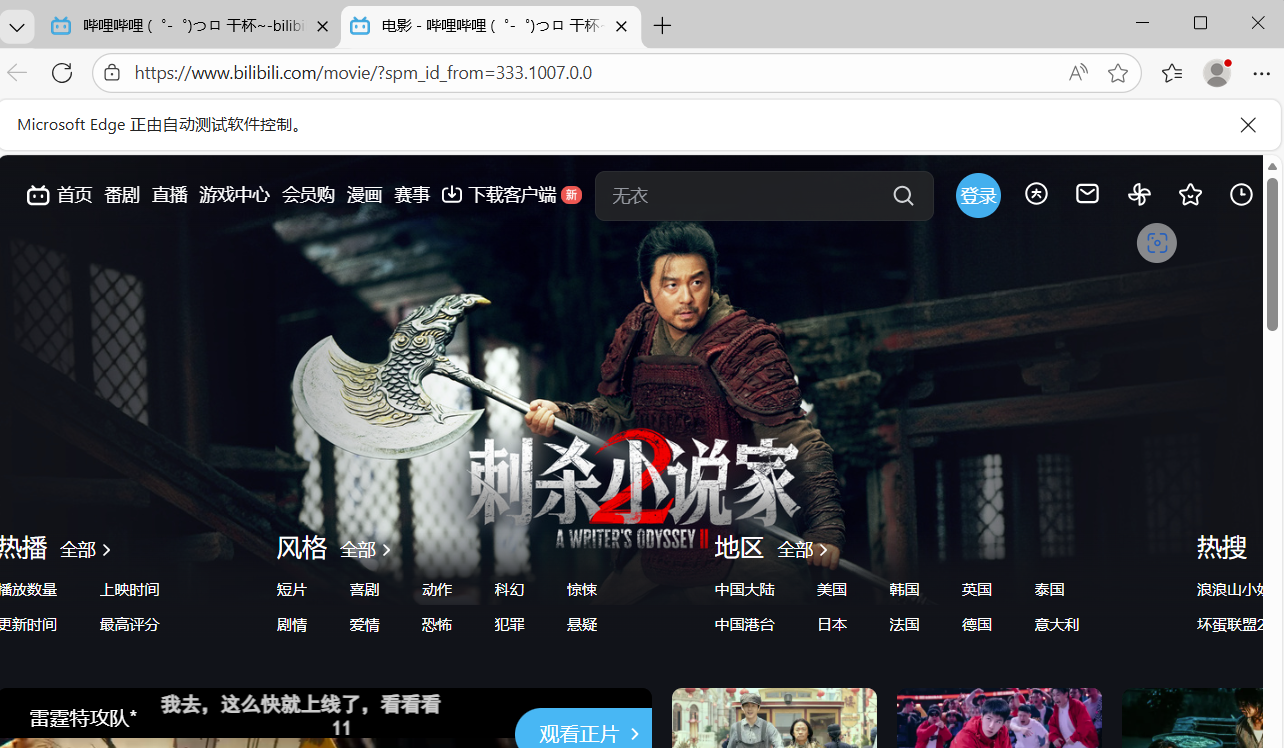Select the 恐怖 genre
Screen dimensions: 1284x748
click(x=437, y=625)
